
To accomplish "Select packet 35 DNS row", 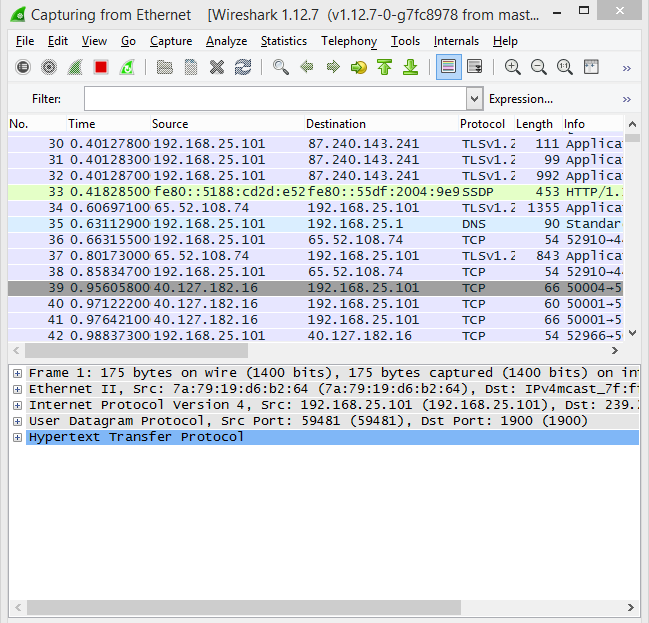I will point(315,224).
